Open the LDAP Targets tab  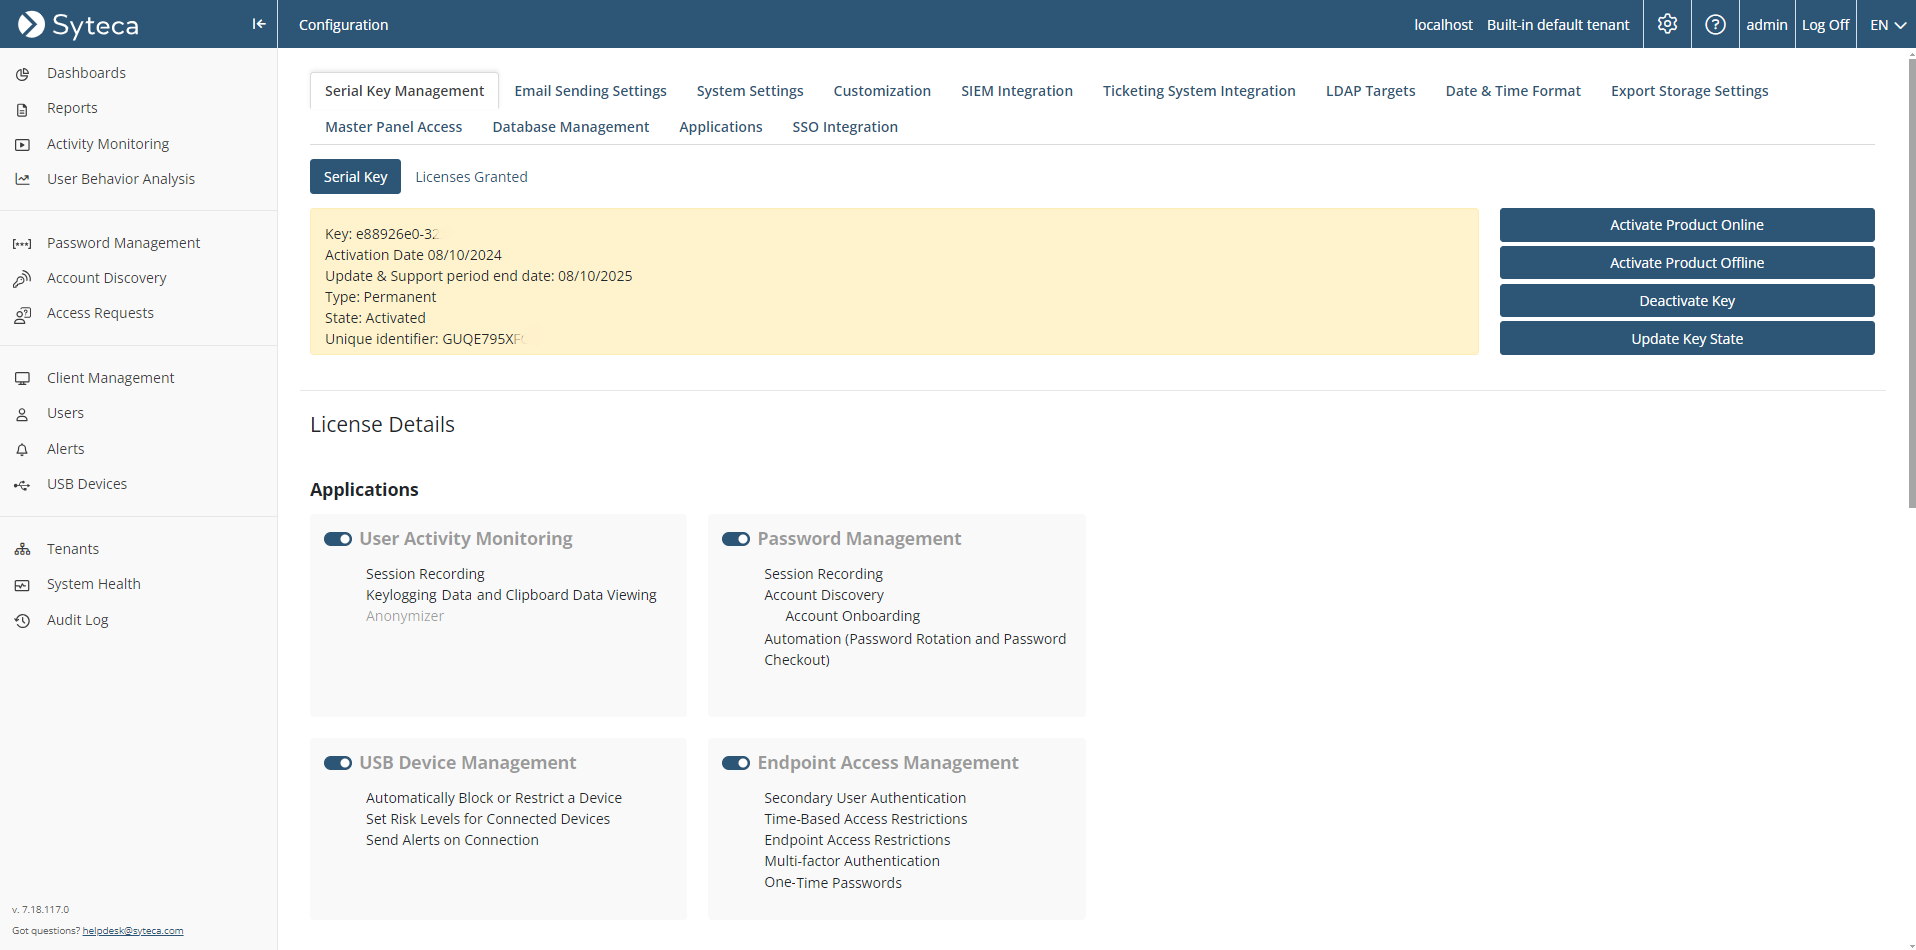pyautogui.click(x=1370, y=91)
